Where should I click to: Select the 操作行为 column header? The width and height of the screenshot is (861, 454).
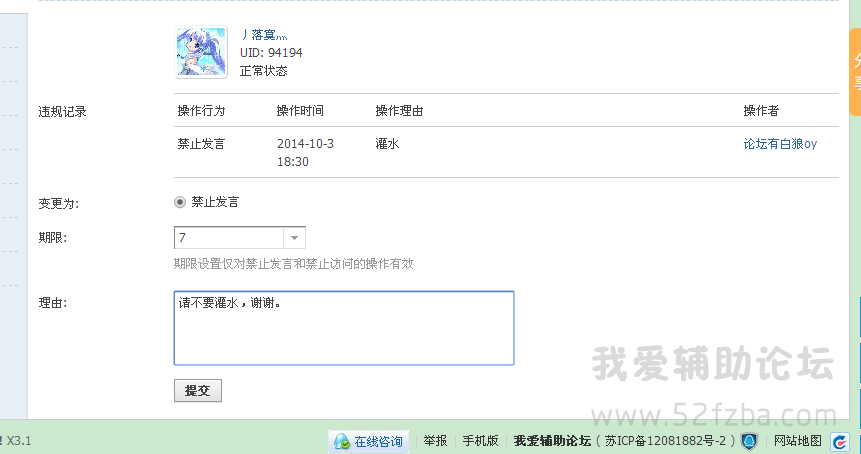[202, 111]
